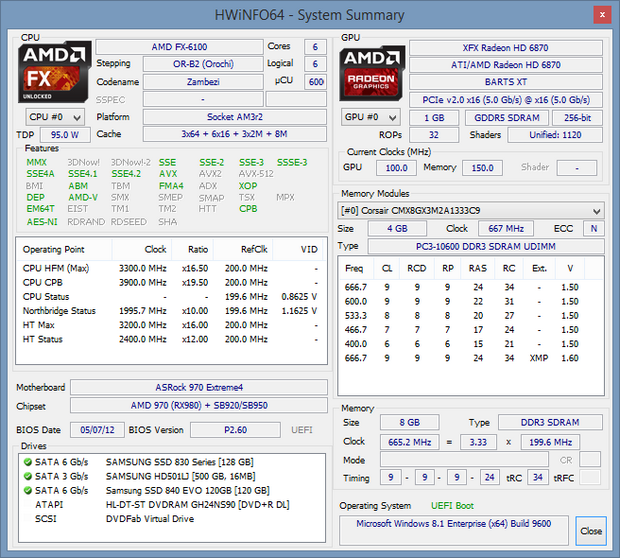The height and width of the screenshot is (558, 620).
Task: Click the tRC 34 timing field
Action: (x=538, y=477)
